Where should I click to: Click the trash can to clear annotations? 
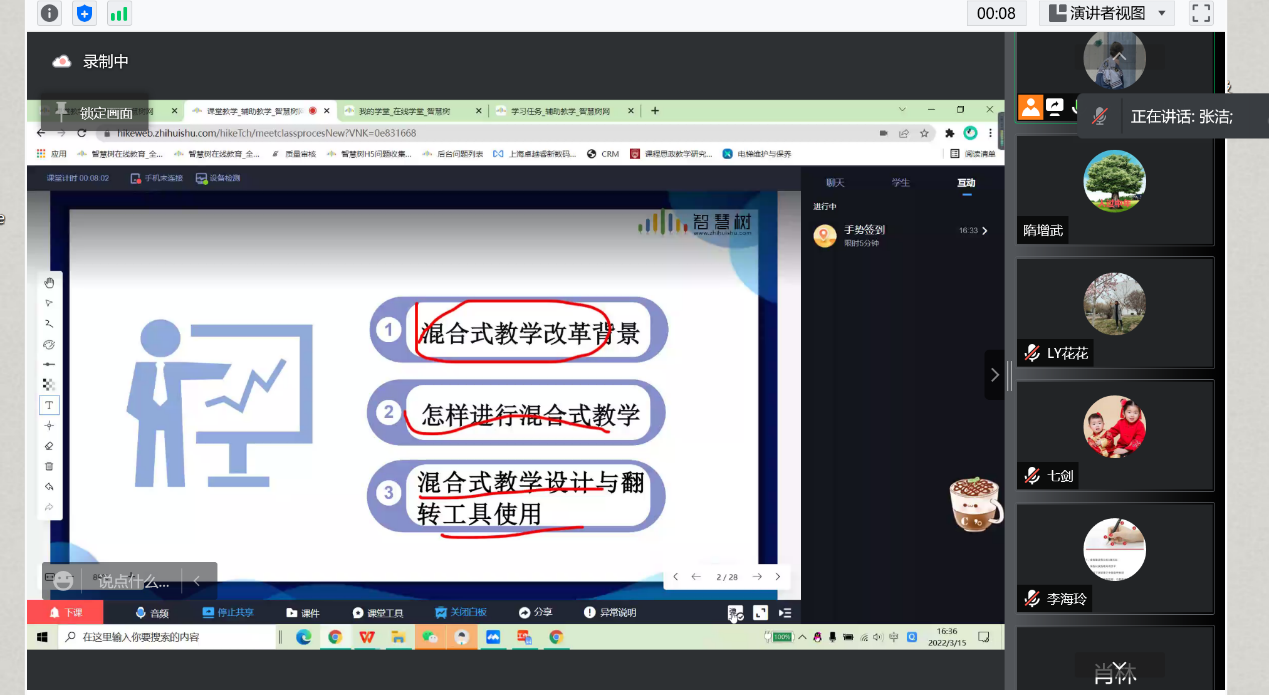pos(49,466)
